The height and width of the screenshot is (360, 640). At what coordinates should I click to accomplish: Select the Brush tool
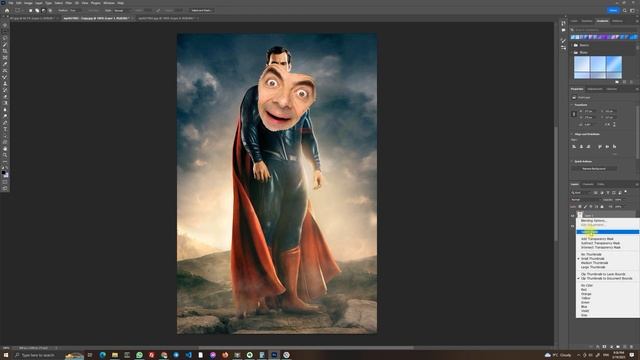tap(5, 77)
